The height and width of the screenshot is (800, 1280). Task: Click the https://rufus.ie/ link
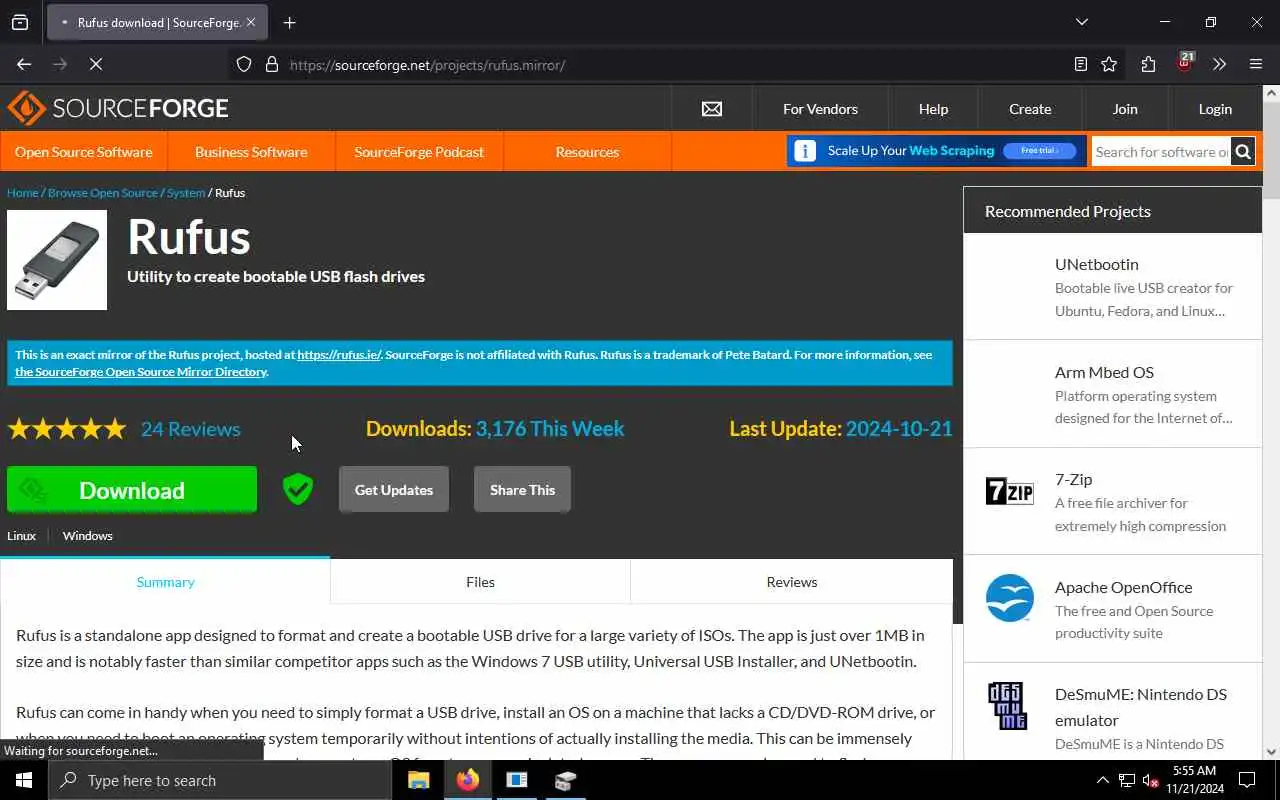point(339,354)
